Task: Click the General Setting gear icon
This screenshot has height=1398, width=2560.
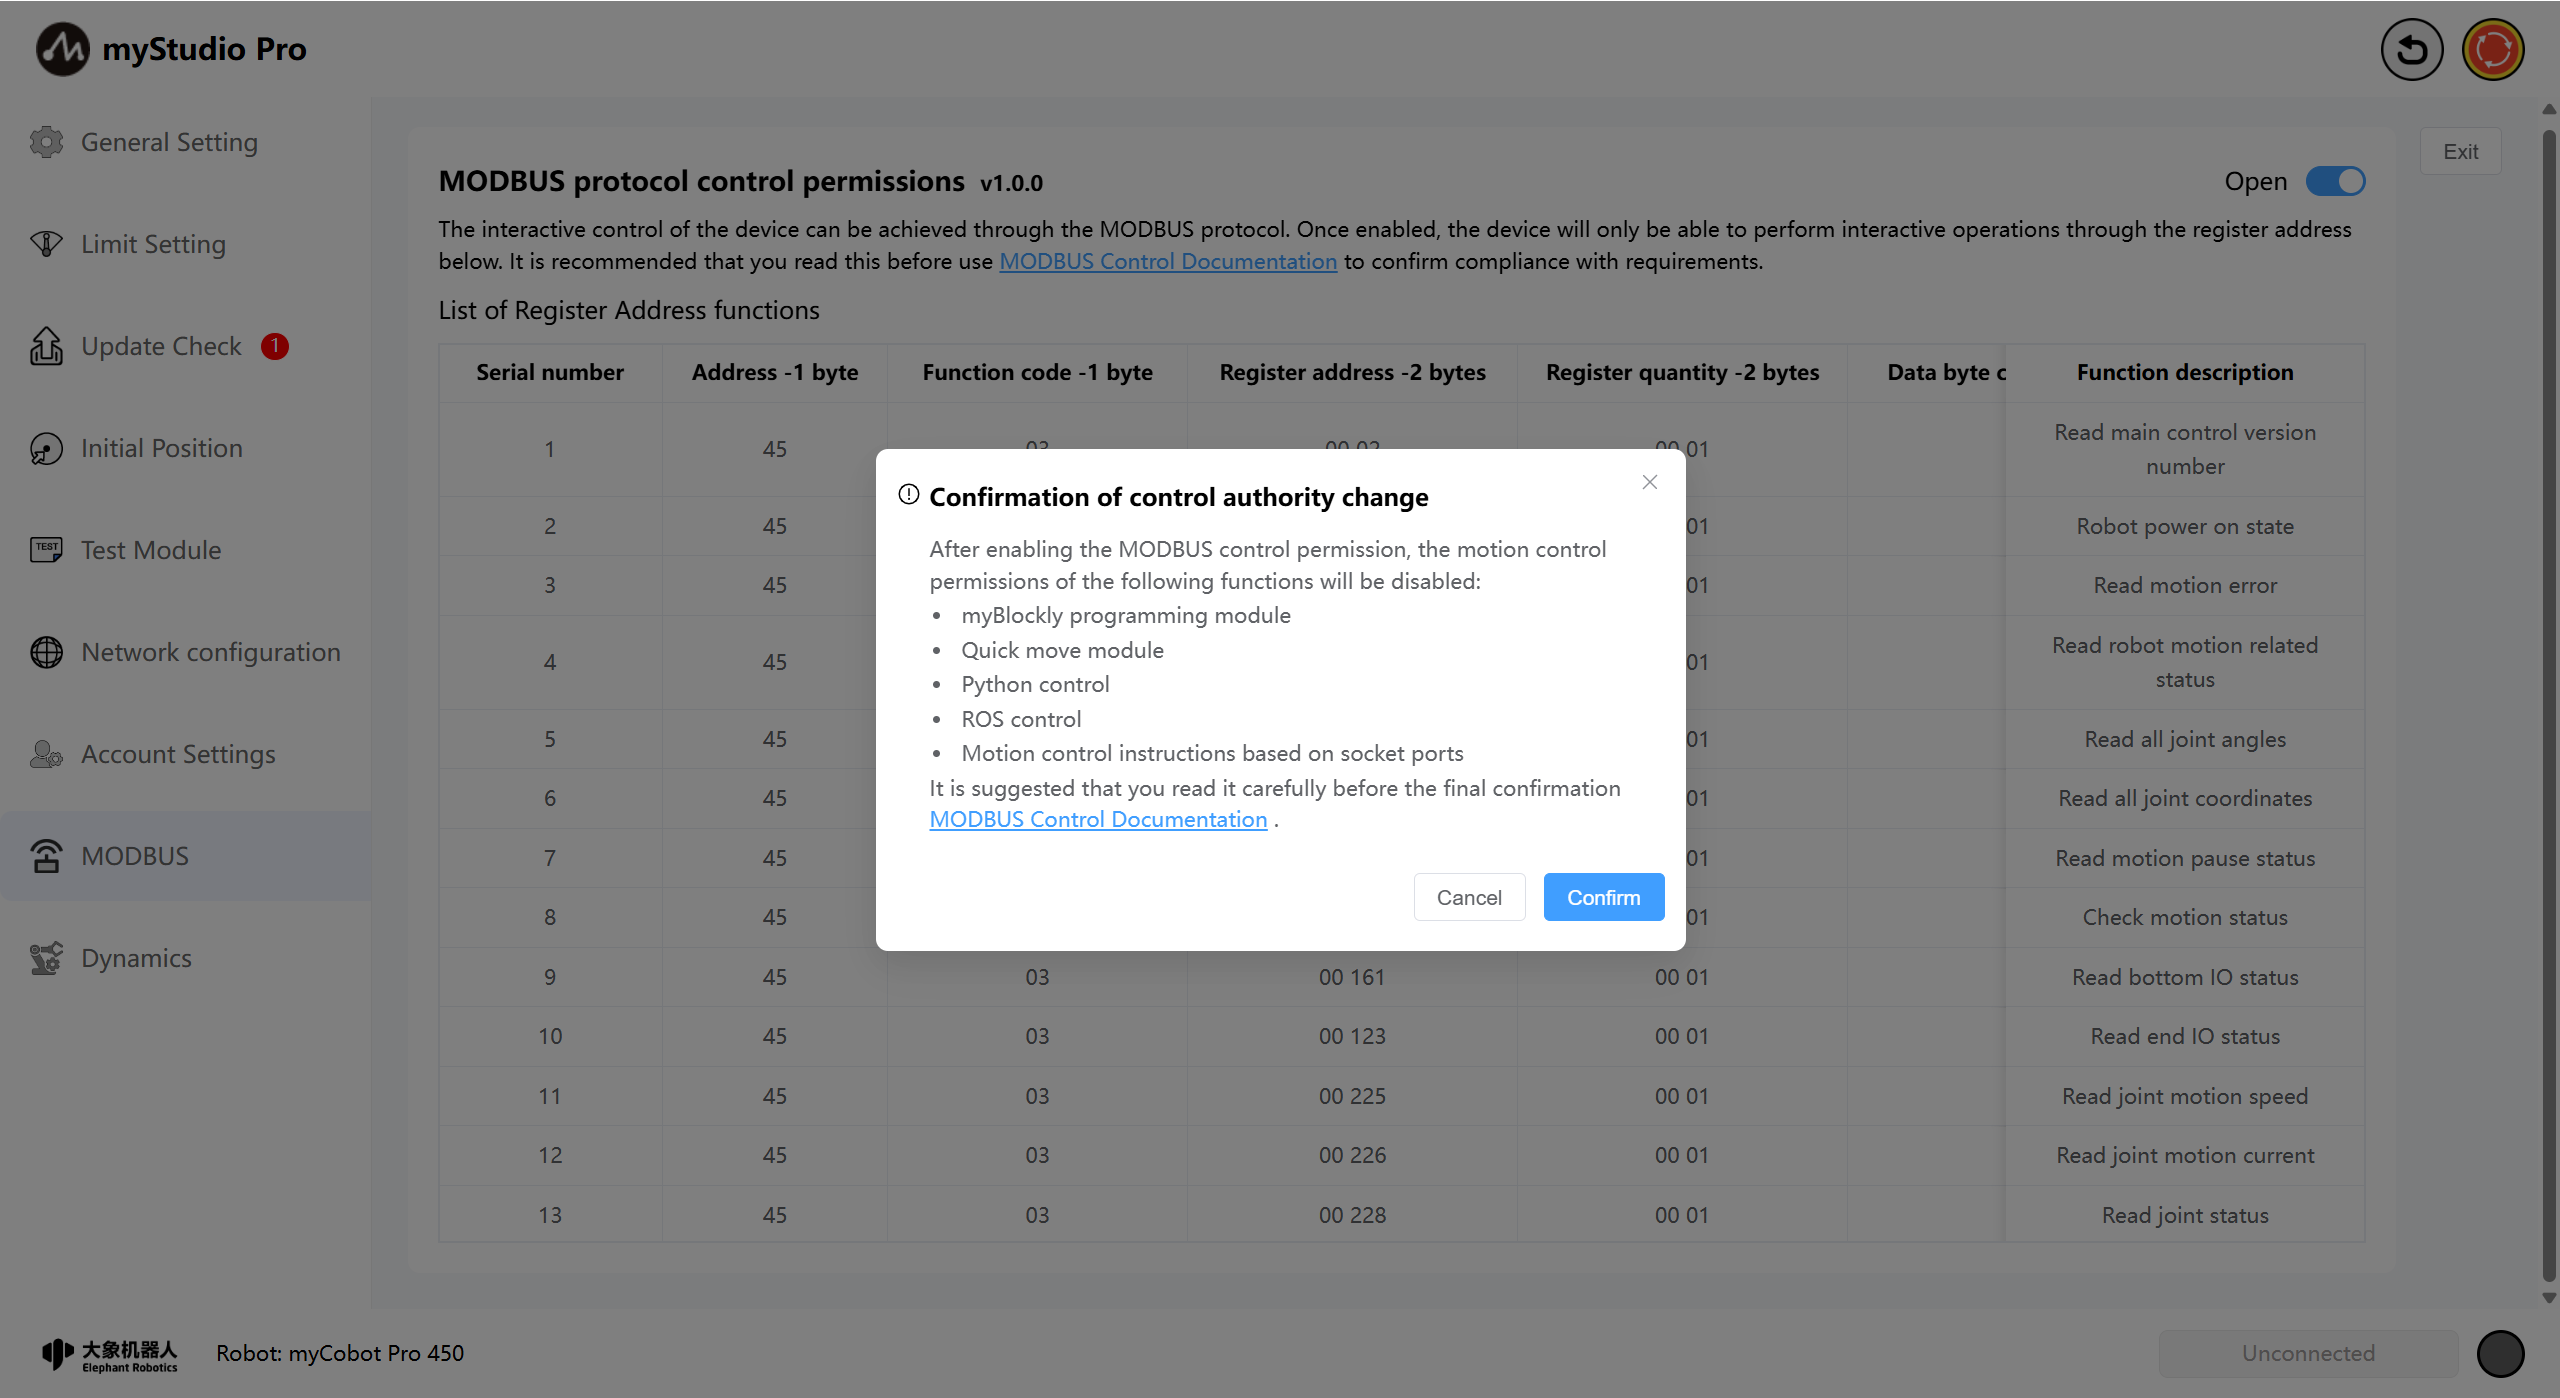Action: tap(46, 142)
